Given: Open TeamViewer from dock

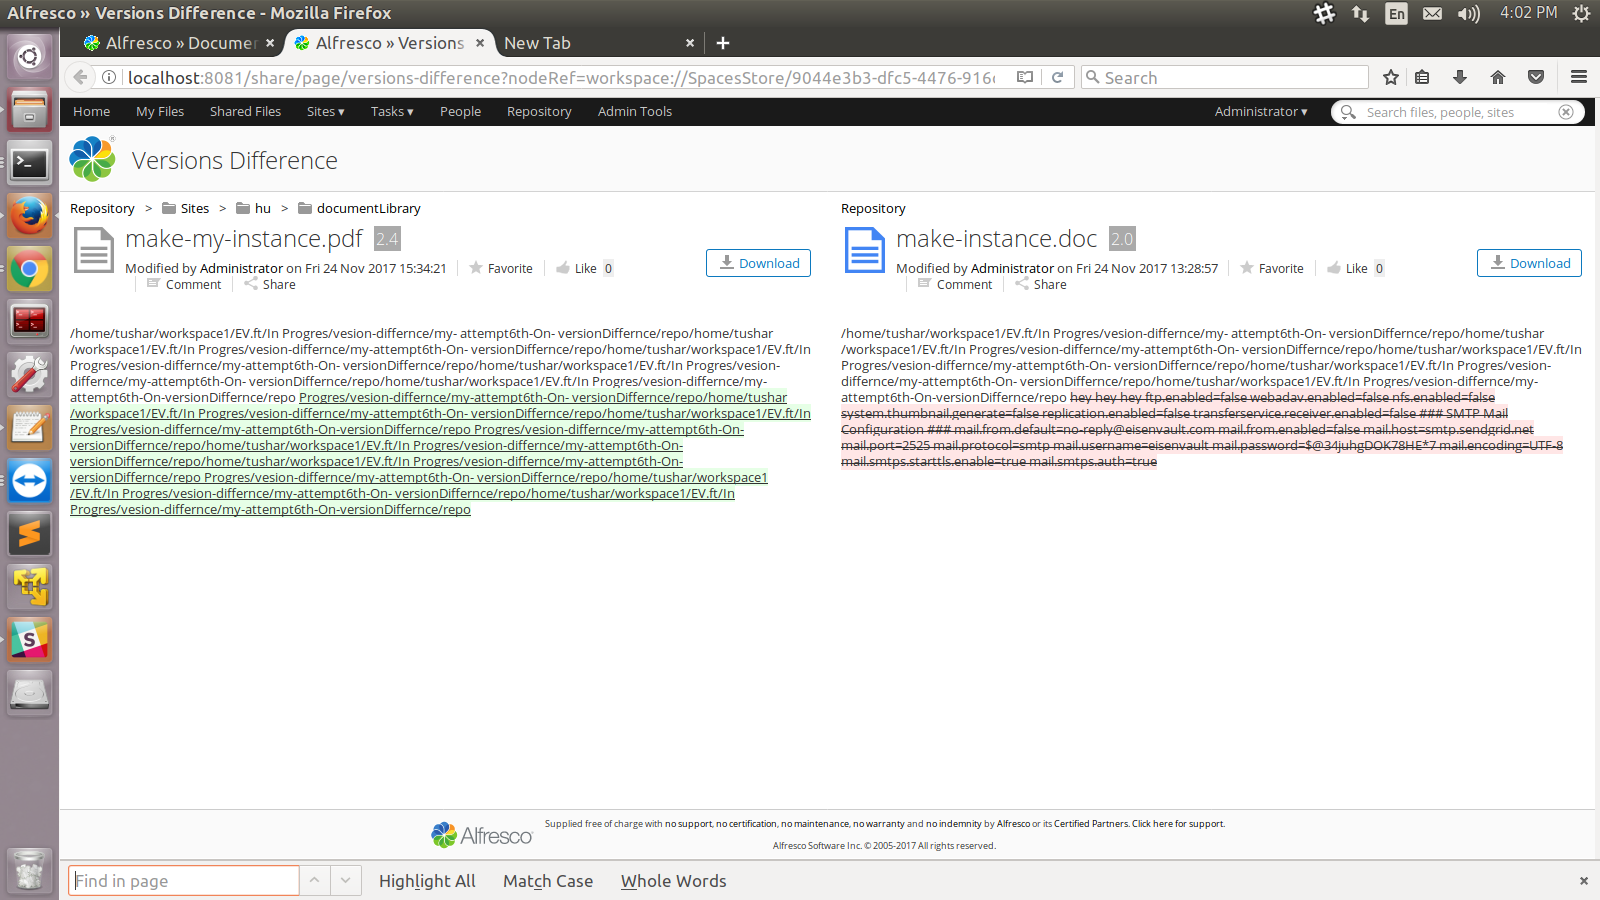Looking at the screenshot, I should tap(29, 481).
